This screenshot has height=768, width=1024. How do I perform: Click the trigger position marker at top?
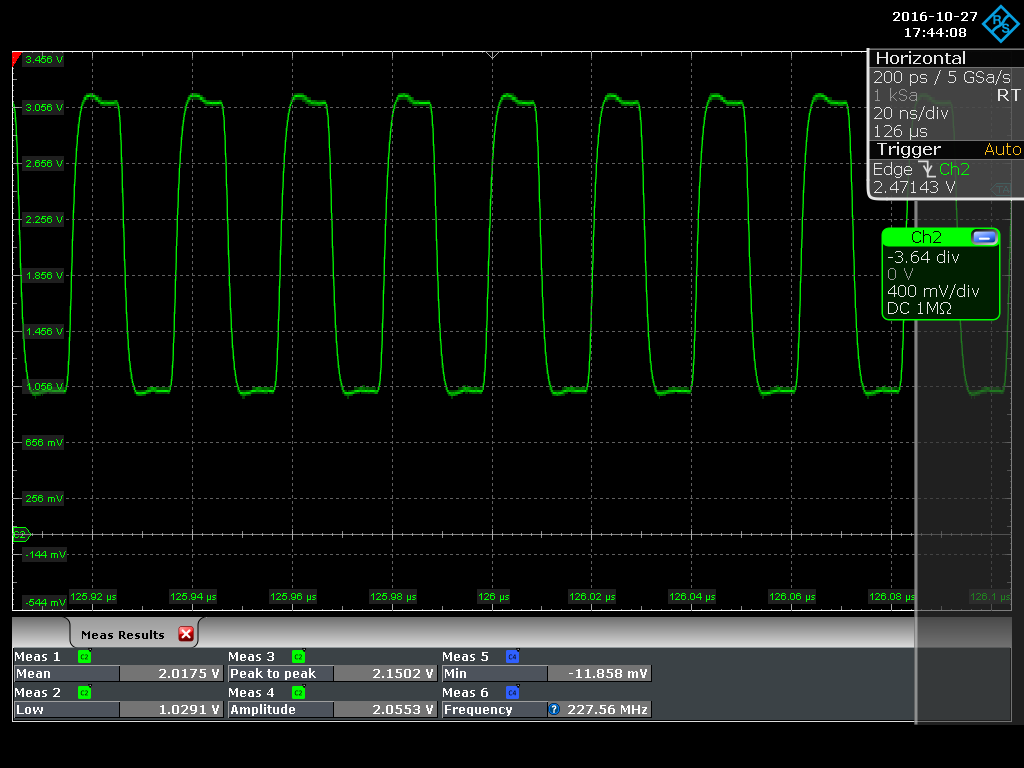point(492,55)
